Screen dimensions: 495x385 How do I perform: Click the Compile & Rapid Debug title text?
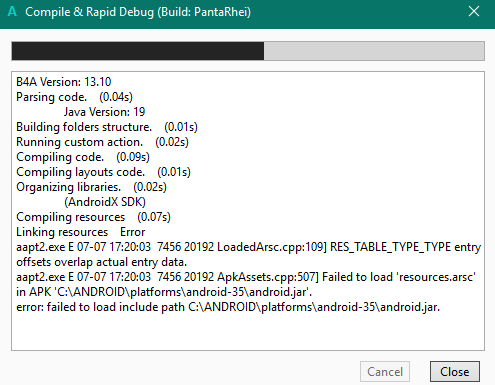tap(138, 12)
